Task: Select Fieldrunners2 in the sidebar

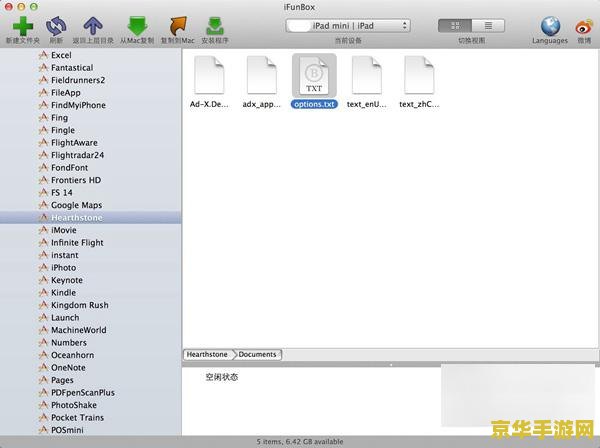Action: pos(78,80)
